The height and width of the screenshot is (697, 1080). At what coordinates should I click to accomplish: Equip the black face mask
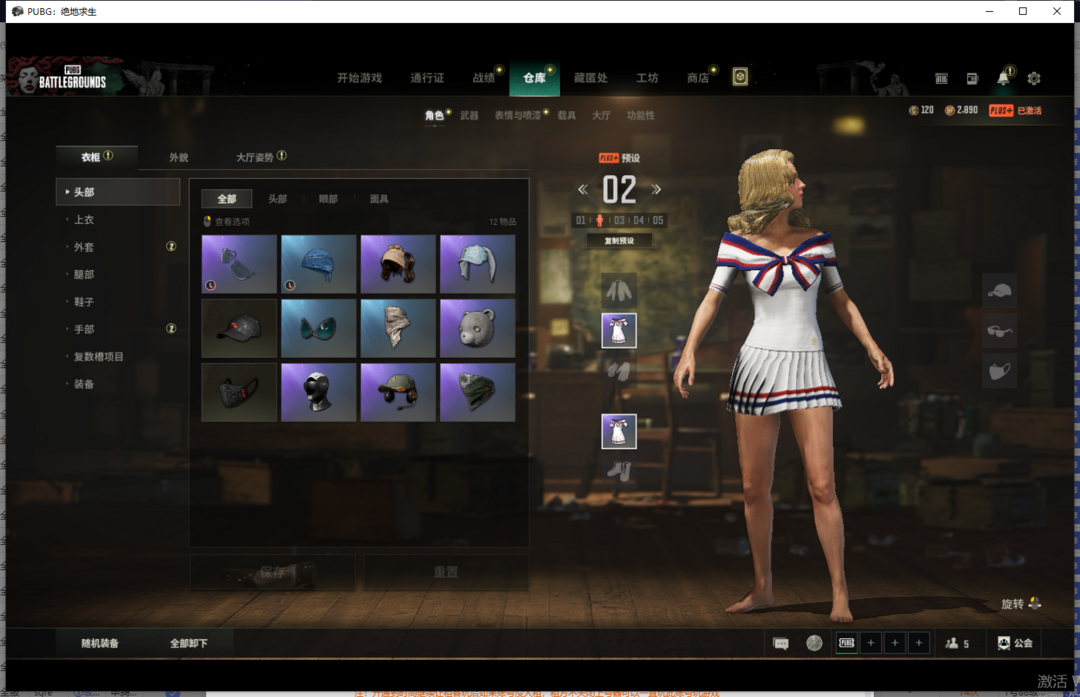[x=239, y=392]
